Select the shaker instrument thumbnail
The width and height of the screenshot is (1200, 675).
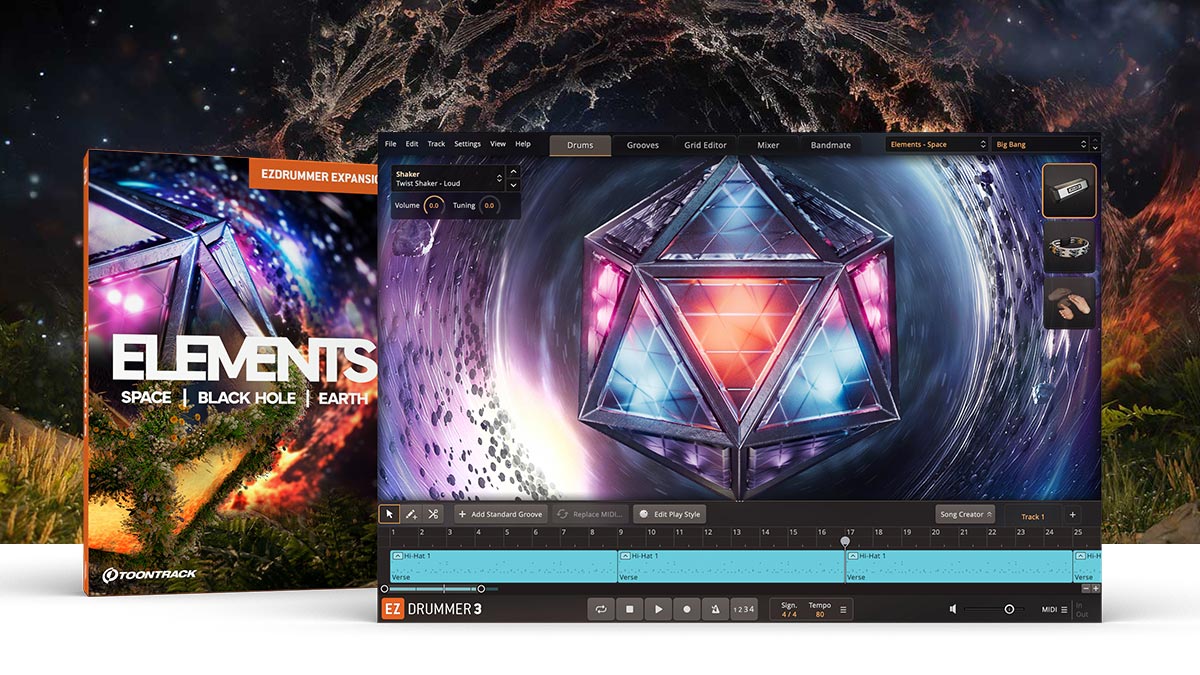[1069, 191]
